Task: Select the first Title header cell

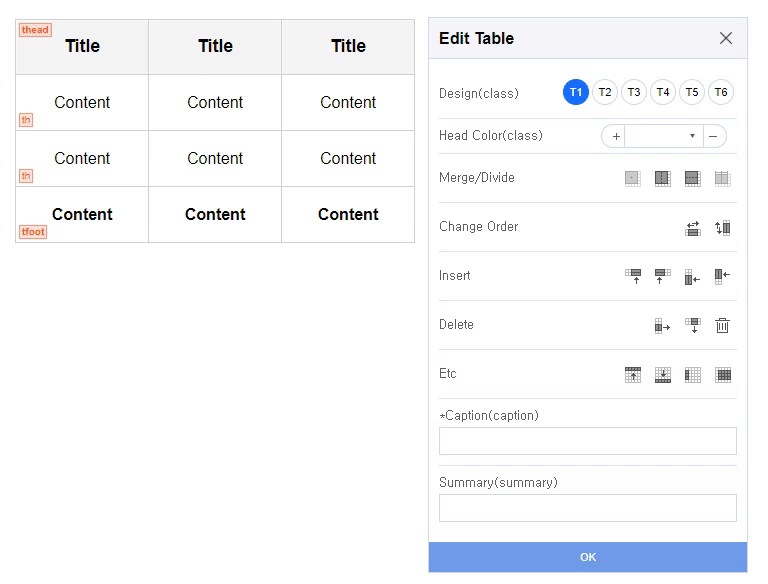Action: click(x=82, y=46)
